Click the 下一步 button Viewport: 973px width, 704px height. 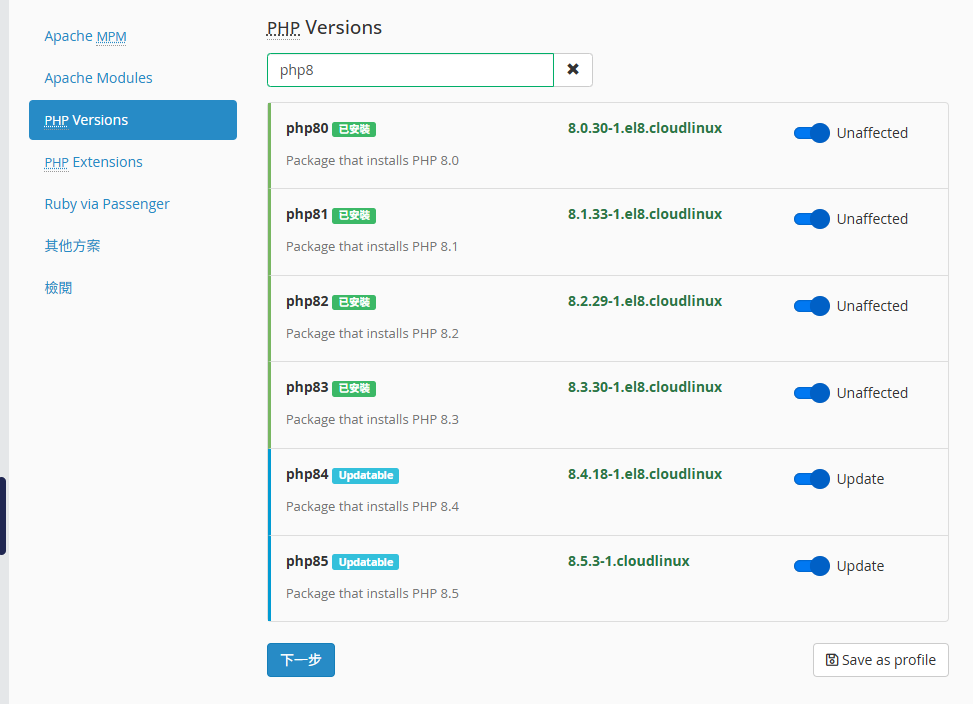pos(300,660)
